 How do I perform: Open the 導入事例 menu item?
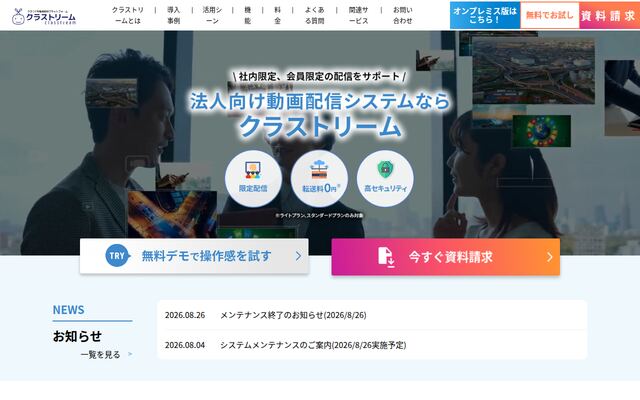[x=173, y=15]
